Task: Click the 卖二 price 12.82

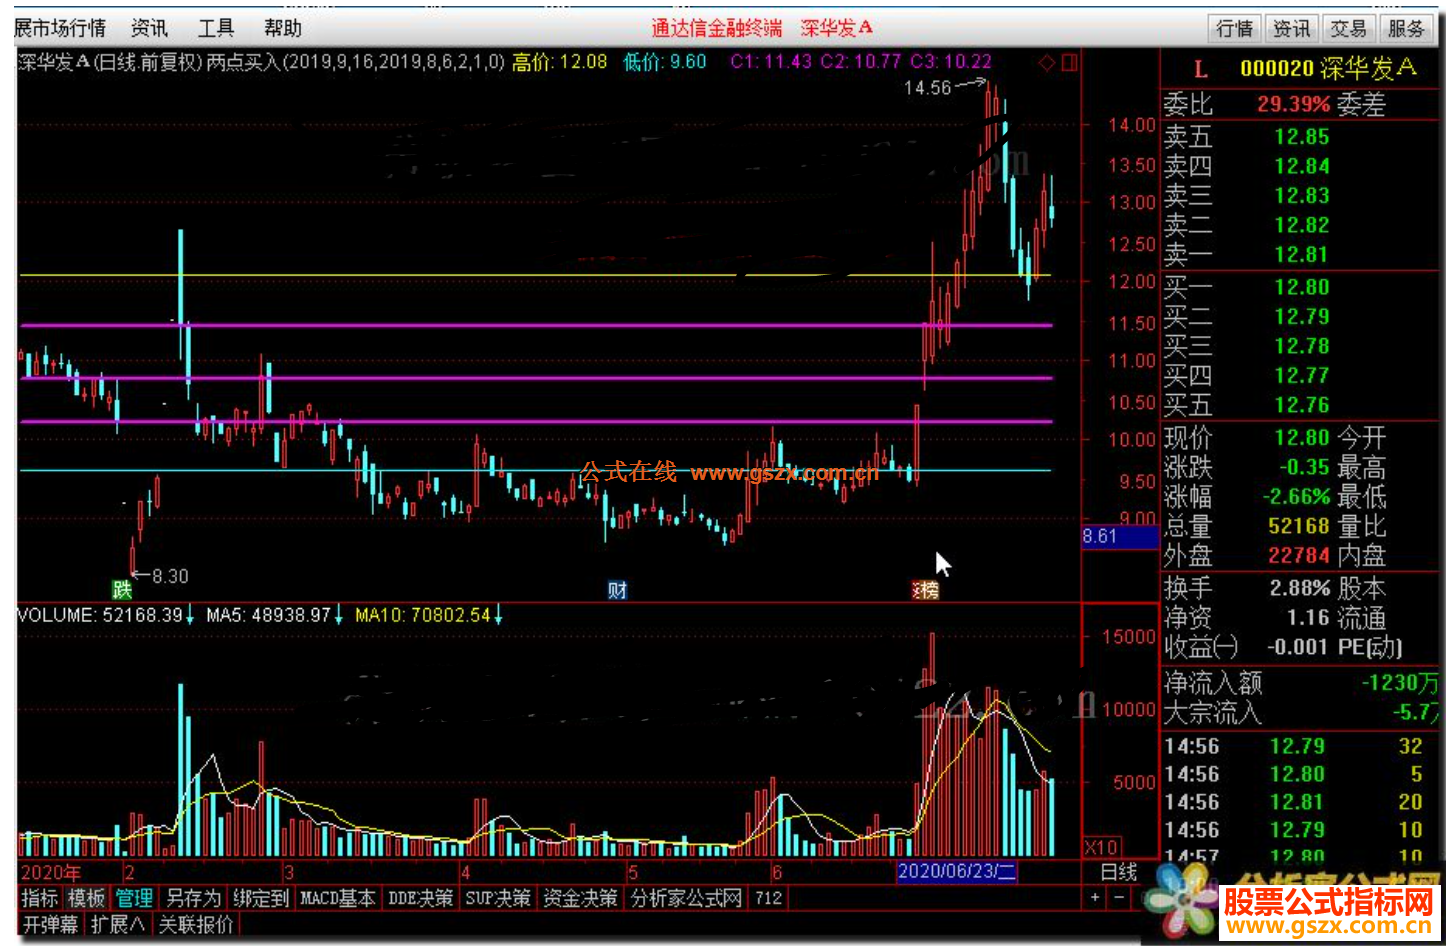Action: [x=1301, y=225]
